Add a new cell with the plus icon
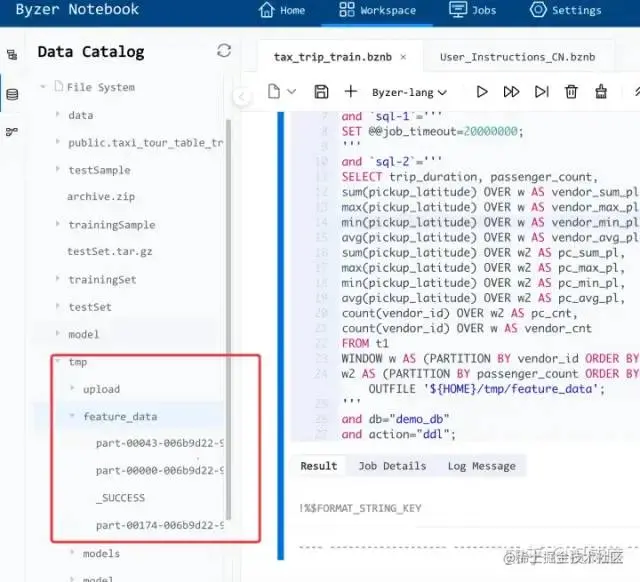Screen dimensions: 640x582 click(351, 92)
